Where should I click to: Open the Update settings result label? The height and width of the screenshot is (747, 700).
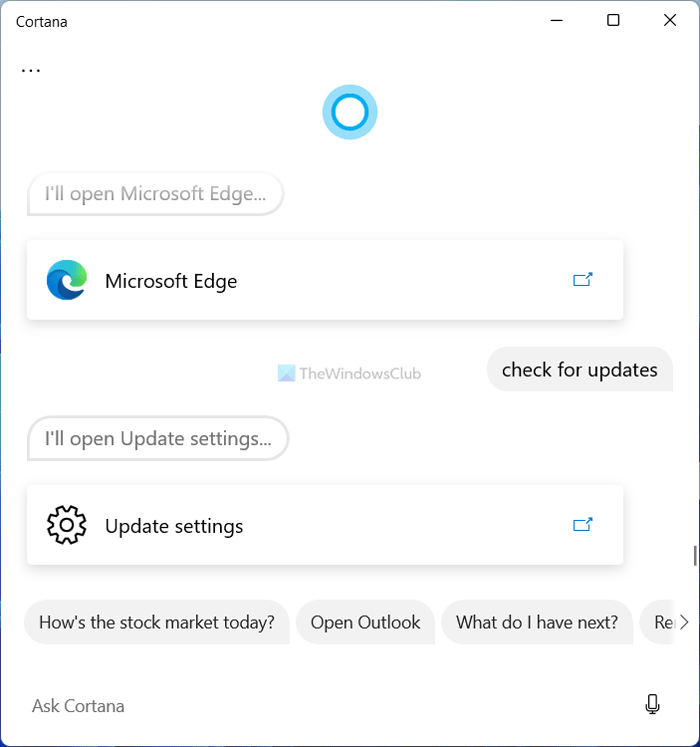click(174, 526)
